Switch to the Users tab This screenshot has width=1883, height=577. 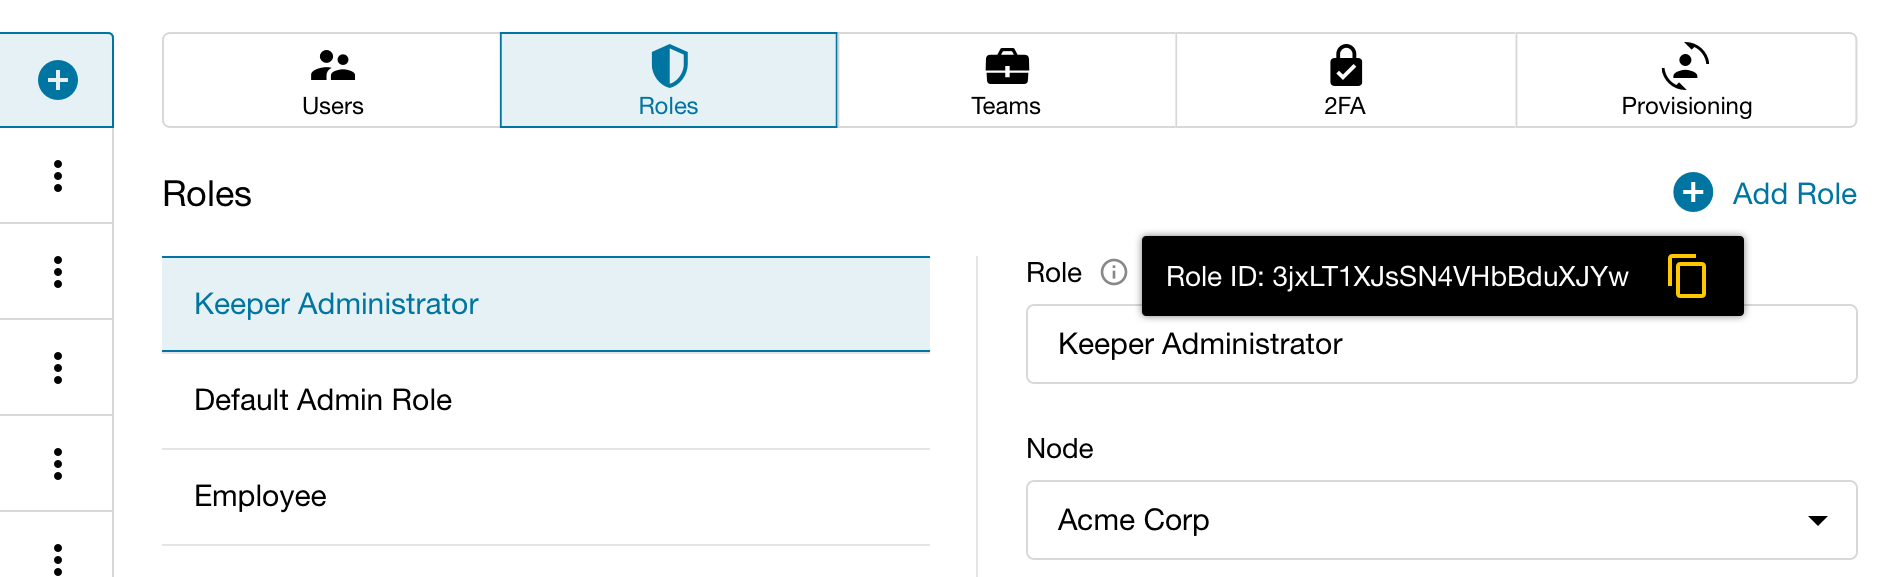(x=332, y=81)
